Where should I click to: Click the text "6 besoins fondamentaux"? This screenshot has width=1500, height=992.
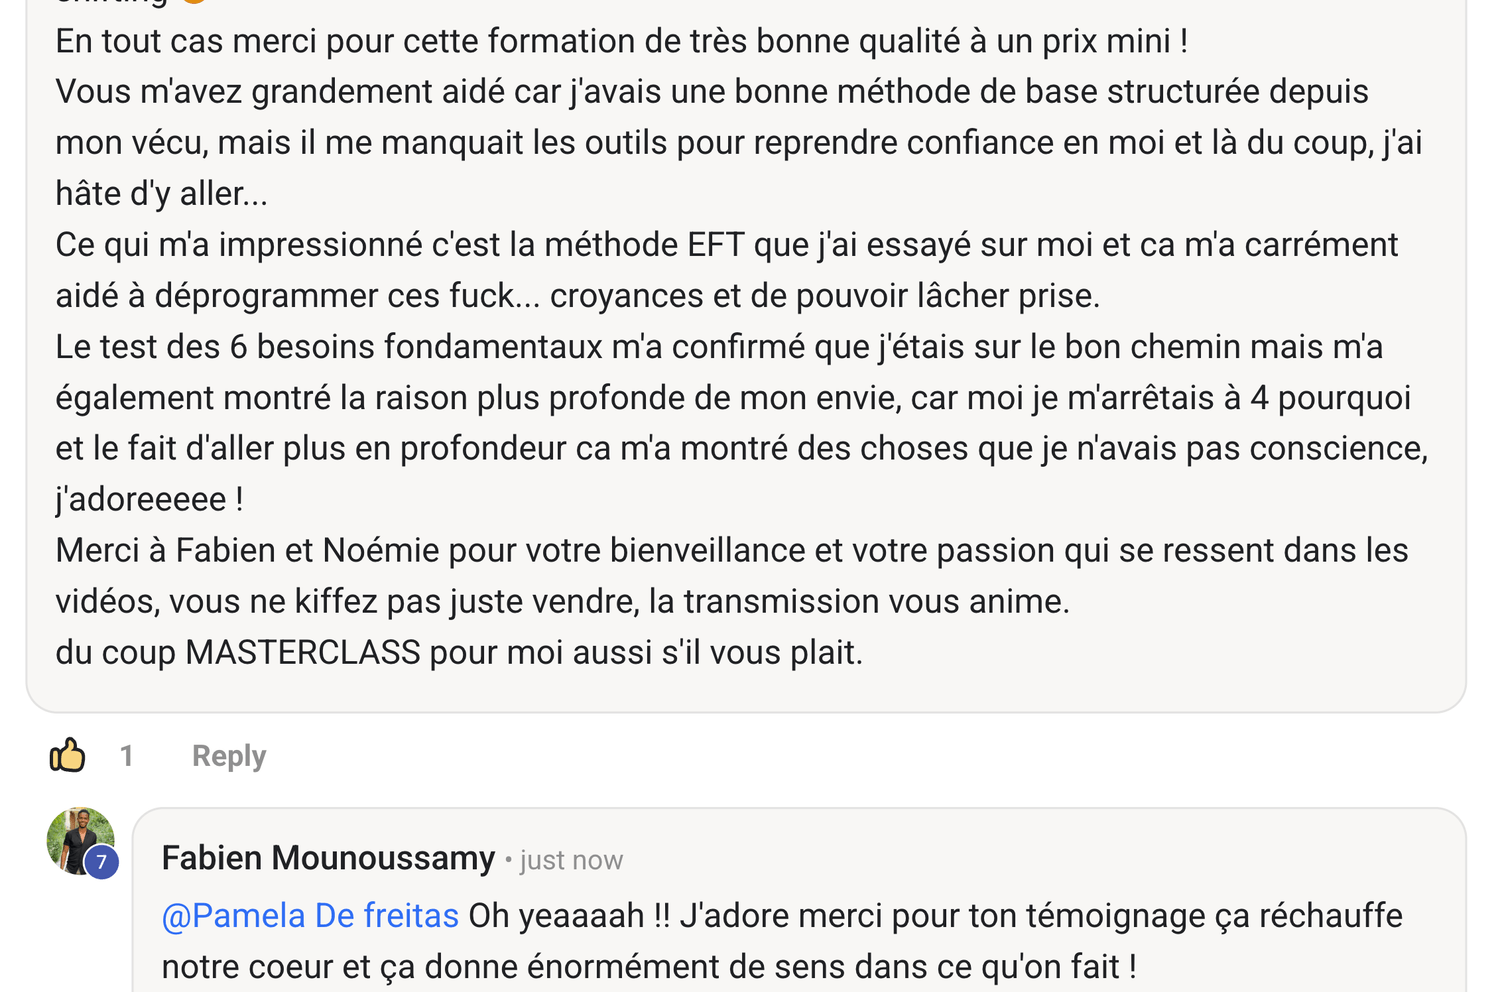click(x=416, y=347)
